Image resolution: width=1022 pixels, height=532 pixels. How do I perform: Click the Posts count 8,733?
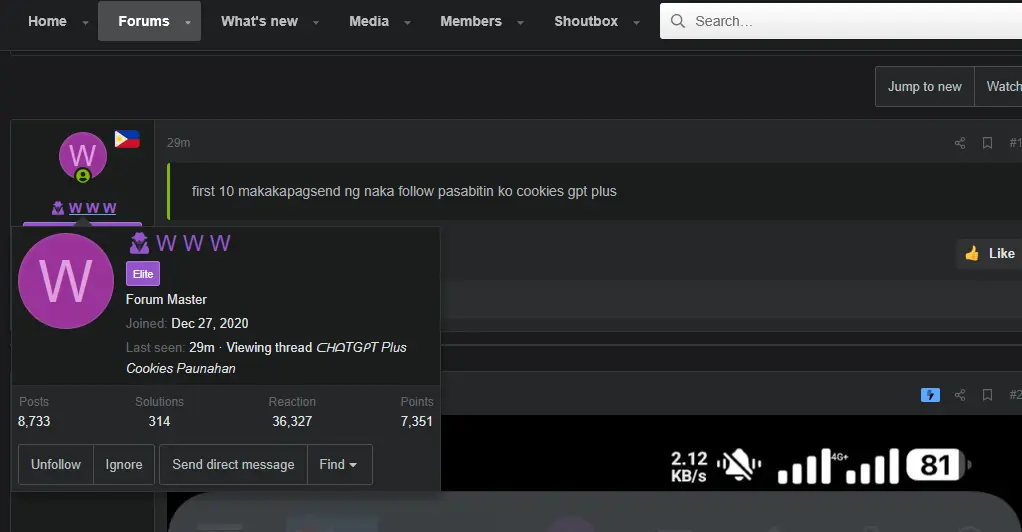pos(34,421)
